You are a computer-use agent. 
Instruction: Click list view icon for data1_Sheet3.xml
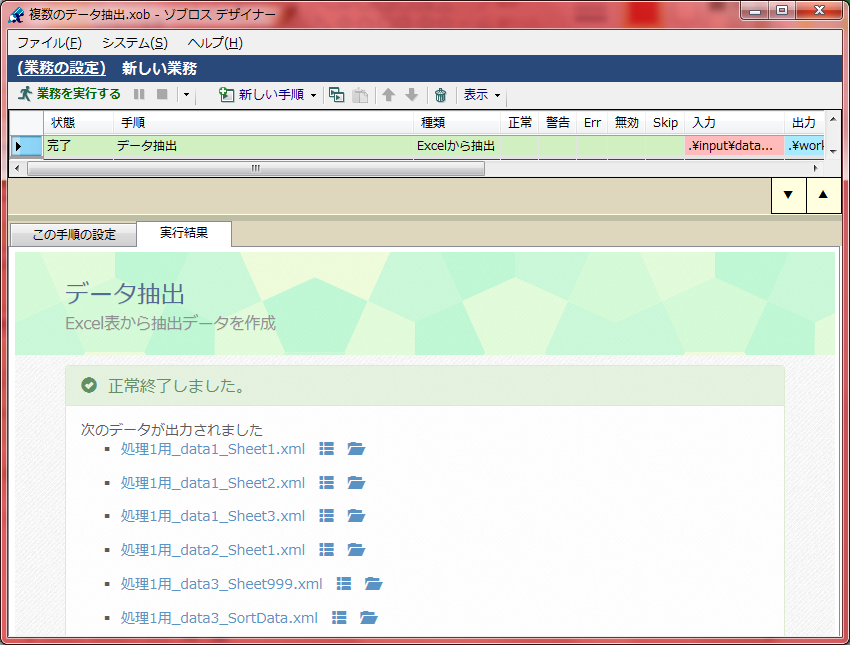click(326, 516)
